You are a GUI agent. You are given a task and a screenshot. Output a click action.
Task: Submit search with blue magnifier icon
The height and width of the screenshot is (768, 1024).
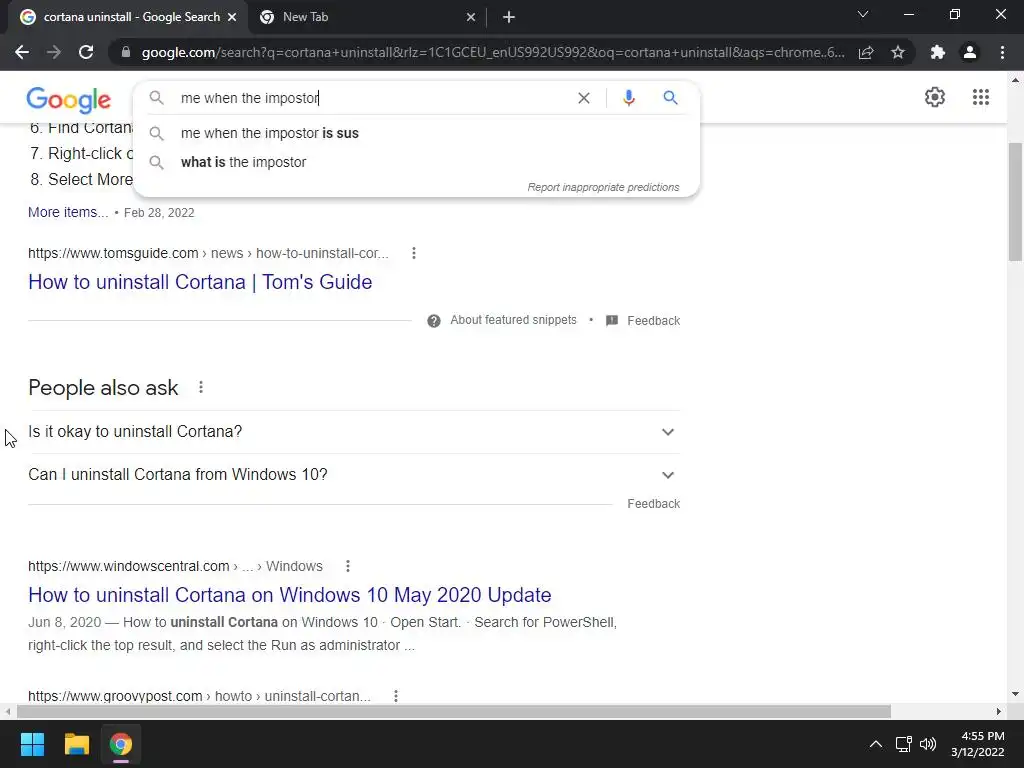pyautogui.click(x=670, y=98)
